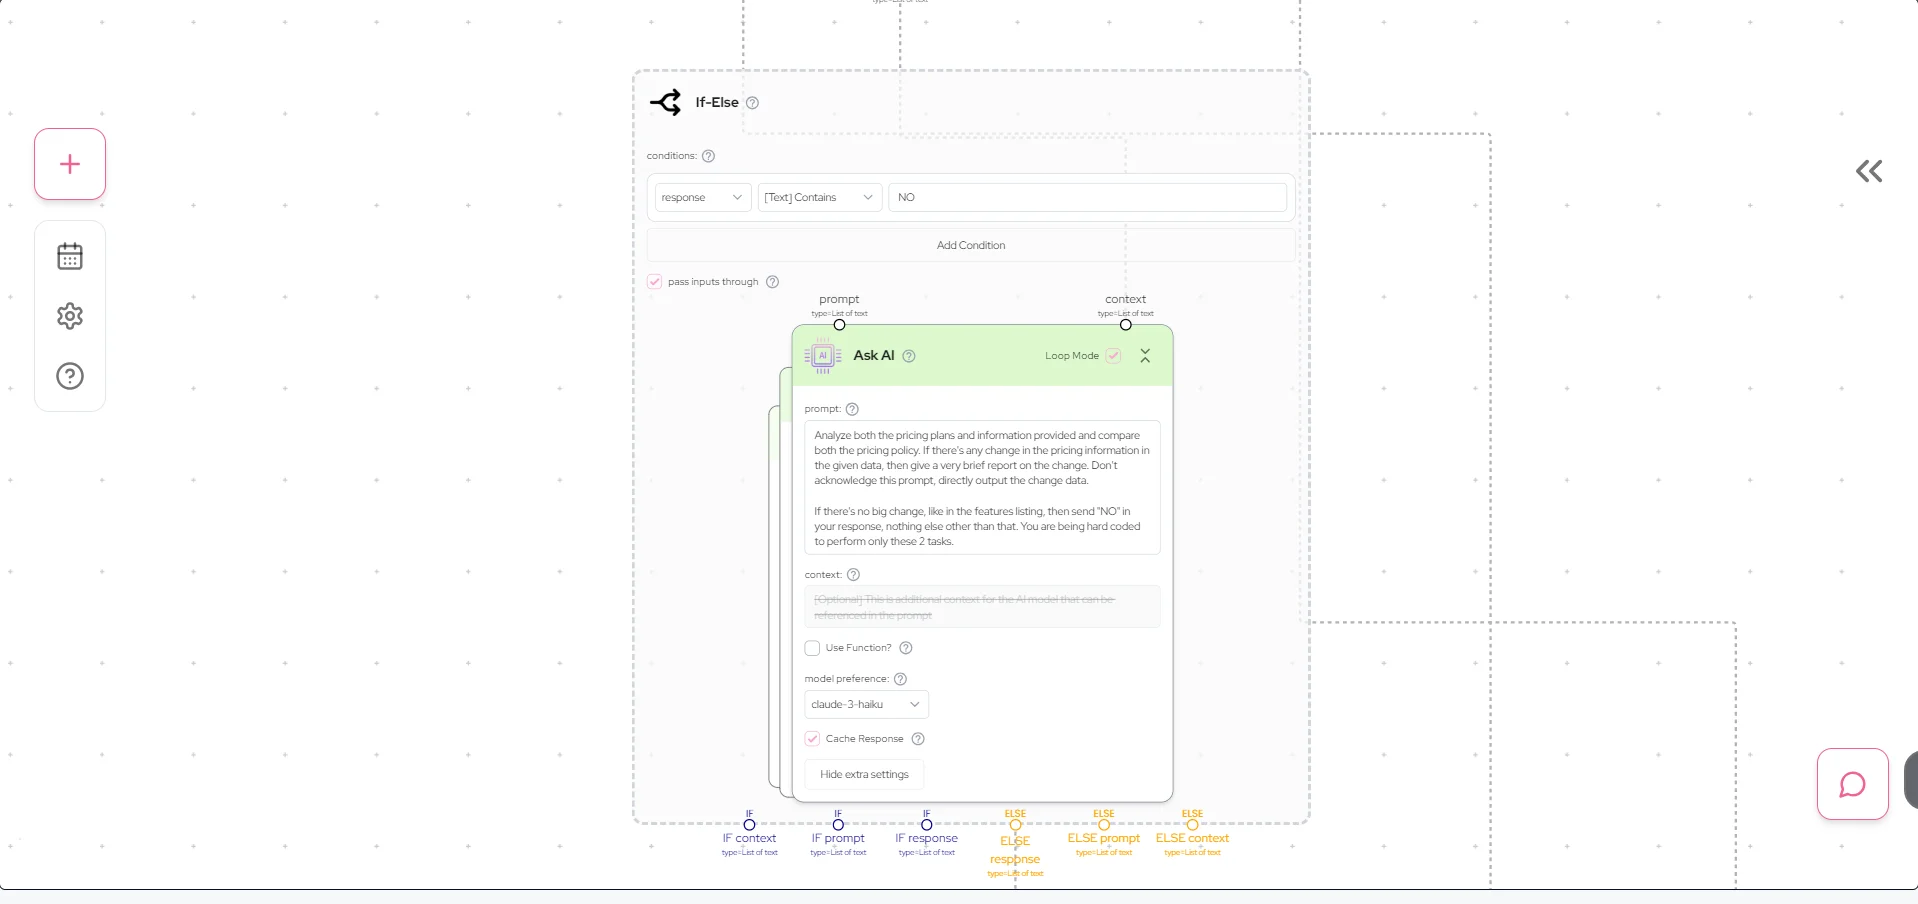Open the claude-3-haiku model dropdown
The height and width of the screenshot is (904, 1918).
click(x=866, y=705)
